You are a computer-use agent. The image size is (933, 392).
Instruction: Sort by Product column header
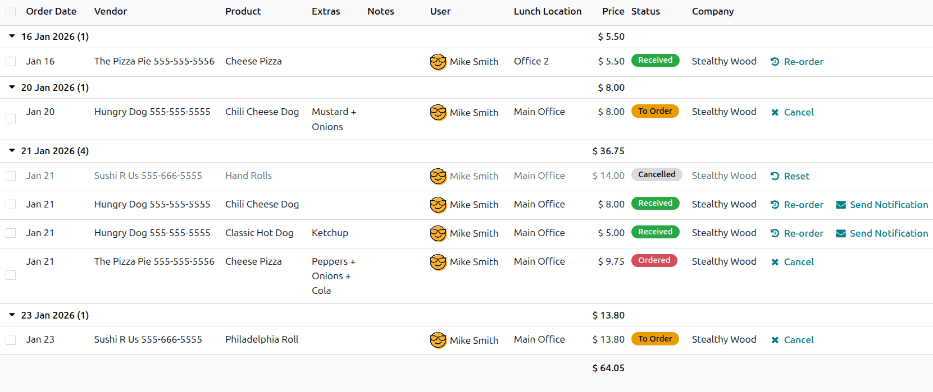click(243, 11)
